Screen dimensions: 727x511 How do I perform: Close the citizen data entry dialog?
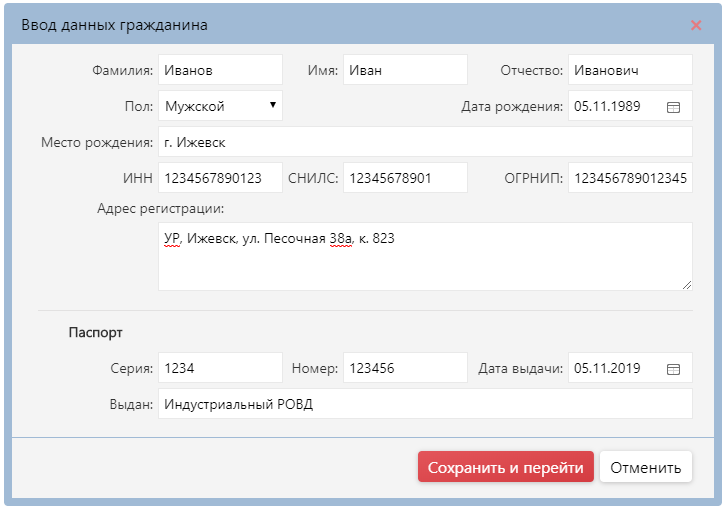point(696,25)
